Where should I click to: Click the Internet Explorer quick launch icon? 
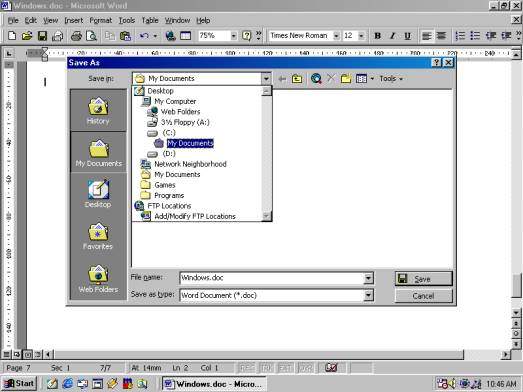(68, 384)
